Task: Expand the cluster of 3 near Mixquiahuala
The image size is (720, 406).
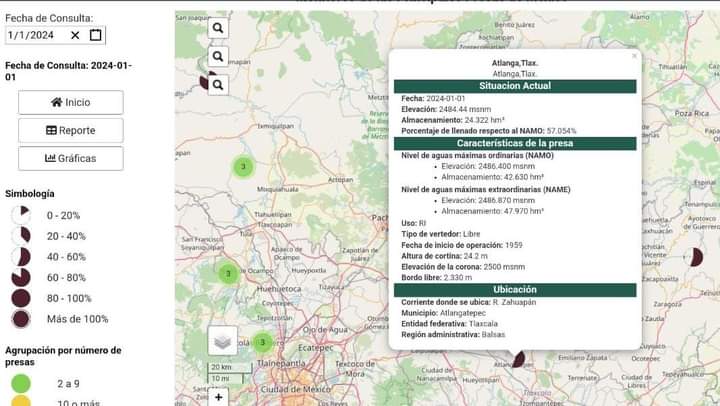Action: click(243, 166)
